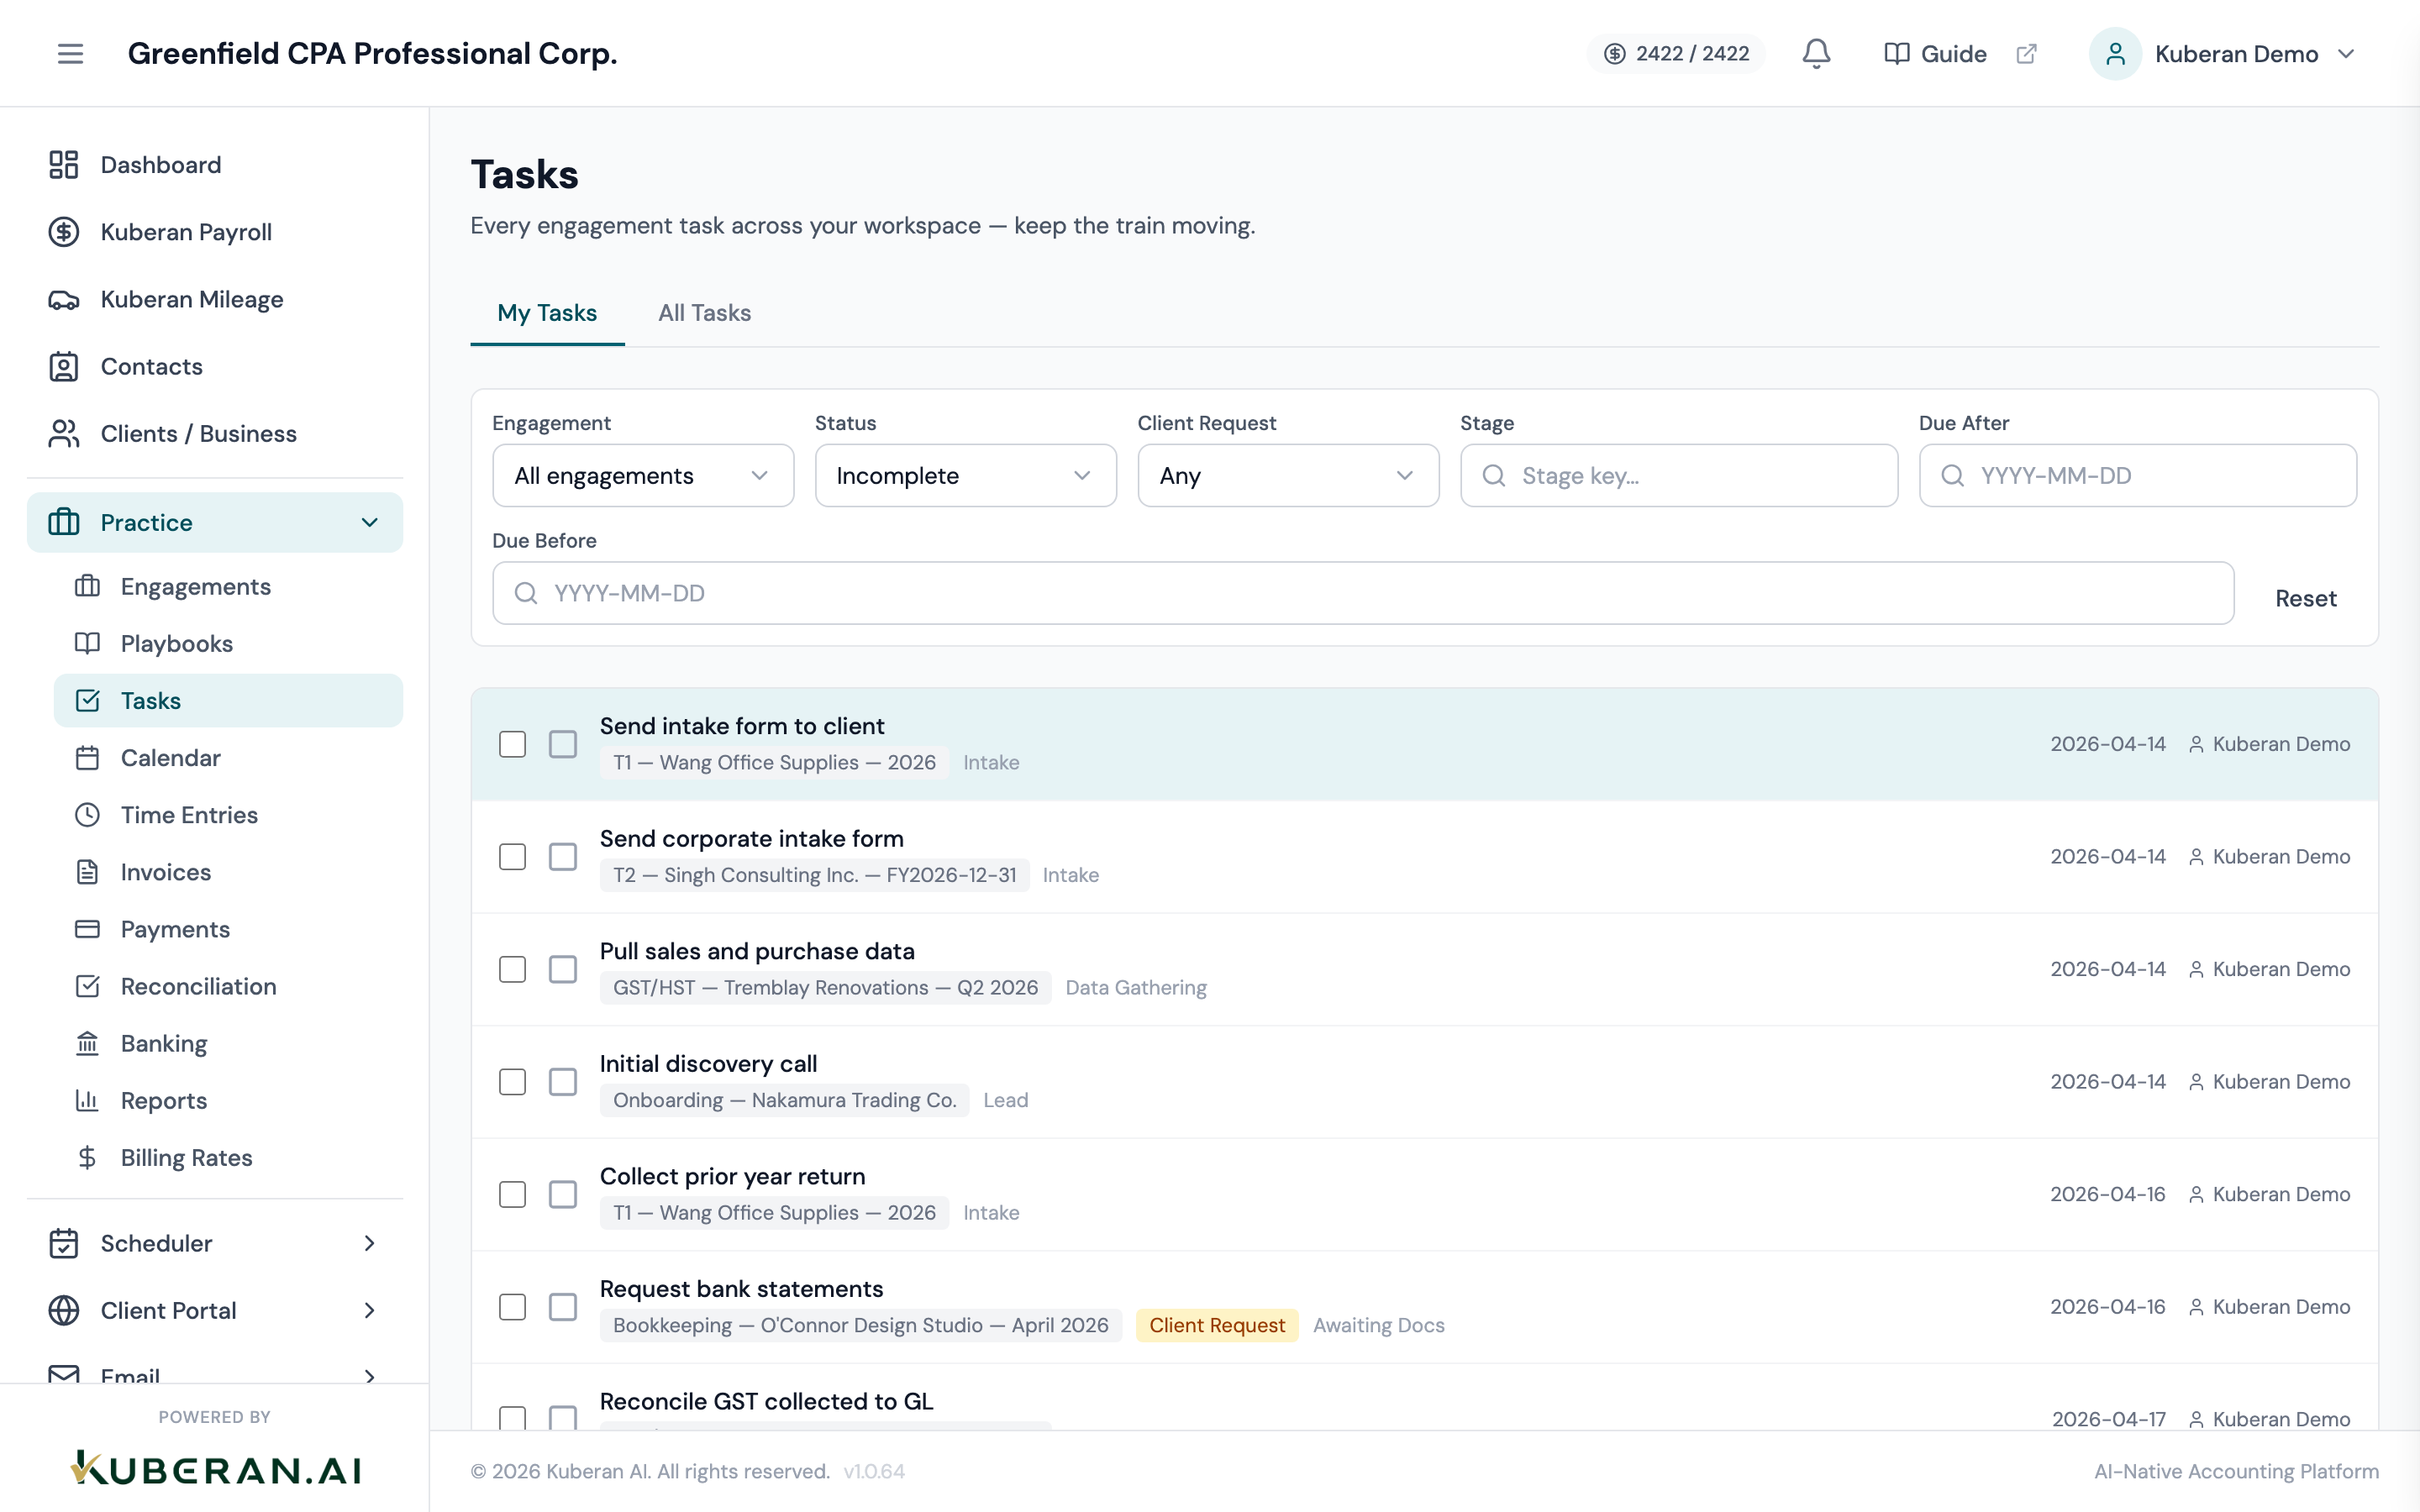Click the Calendar icon in Practice submenu
Screen dimensions: 2420x1512
click(87, 758)
